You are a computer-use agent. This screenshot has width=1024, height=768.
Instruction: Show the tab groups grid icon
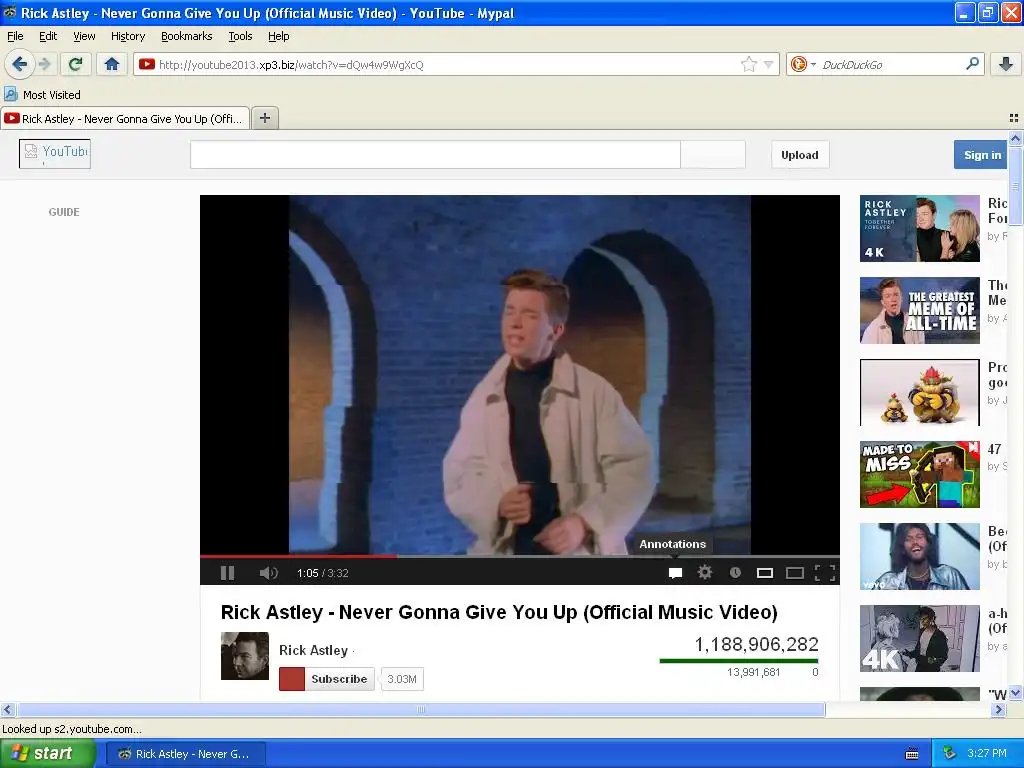click(x=1014, y=118)
